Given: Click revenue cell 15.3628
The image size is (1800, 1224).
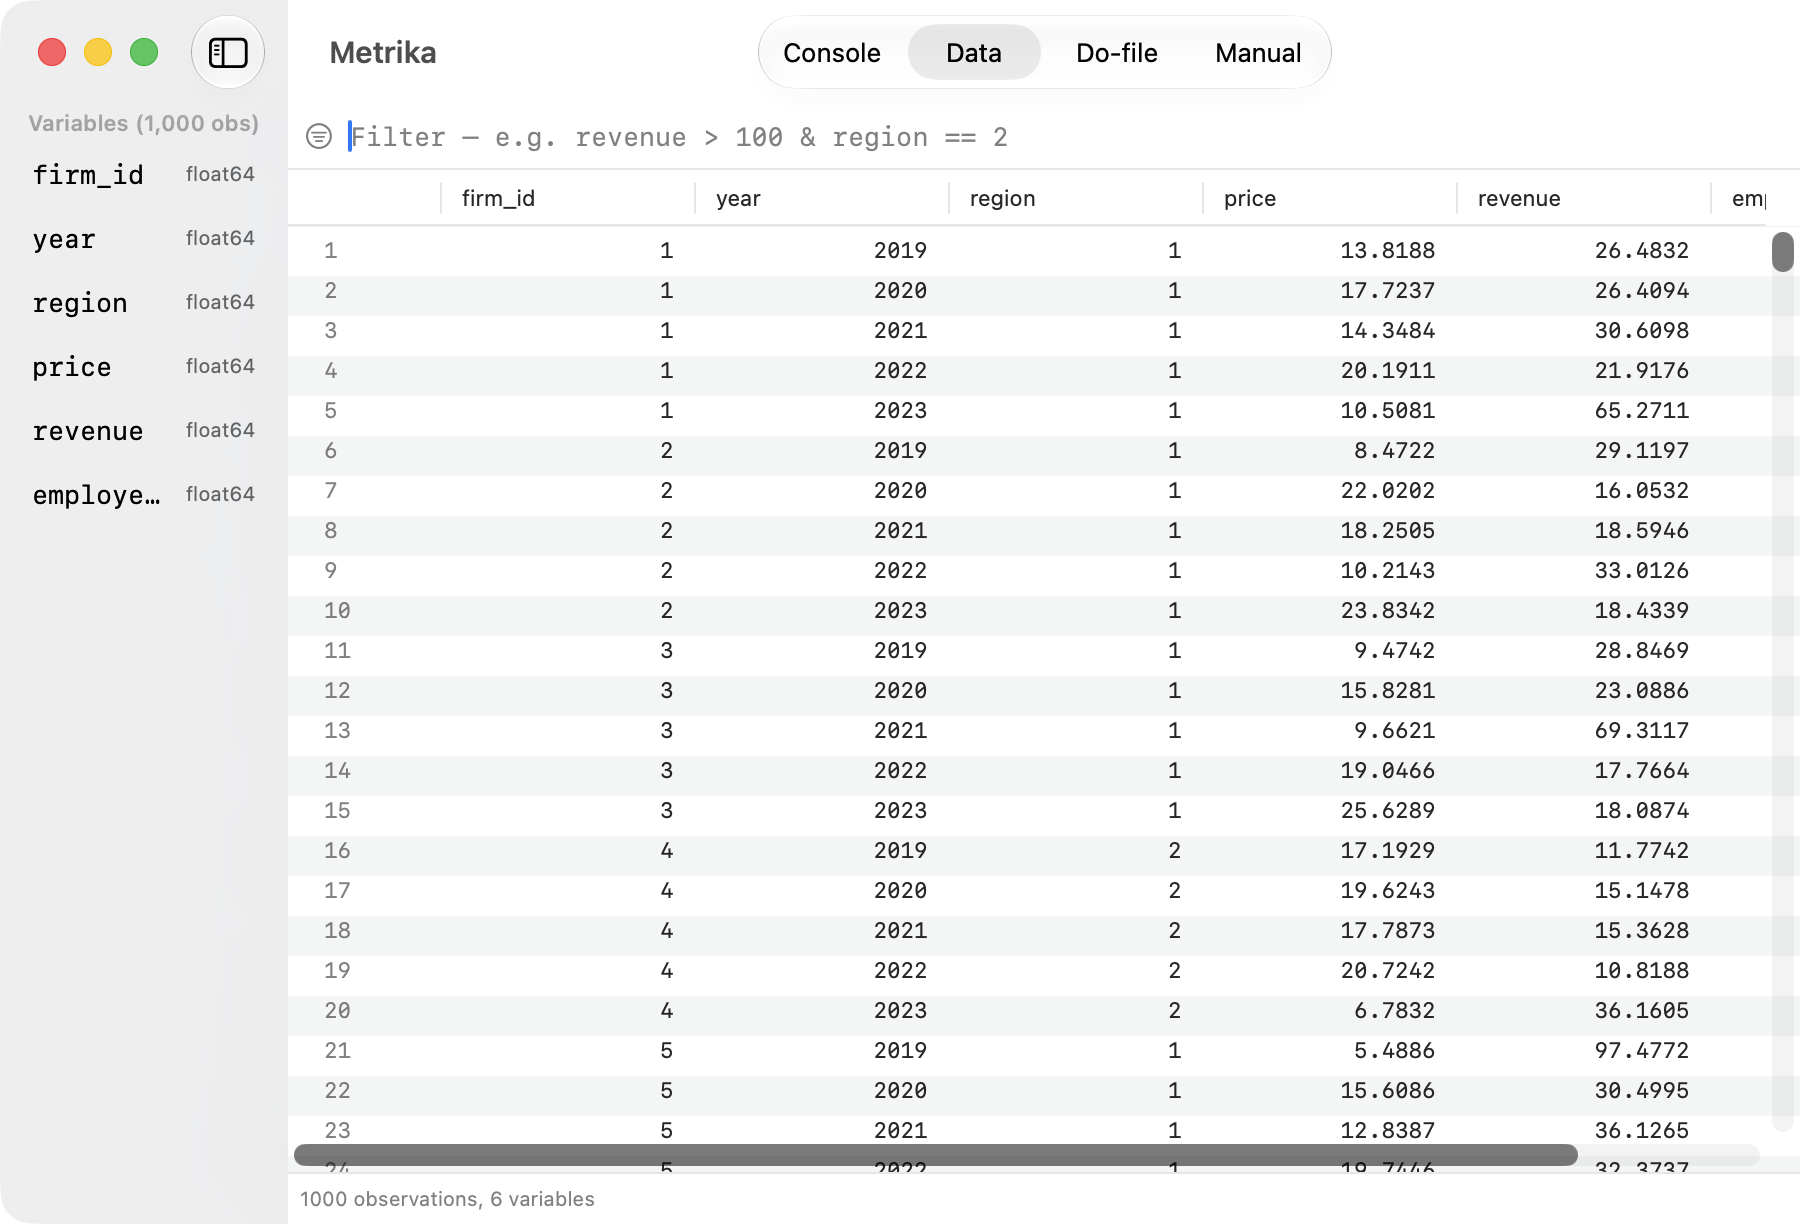Looking at the screenshot, I should (1641, 930).
